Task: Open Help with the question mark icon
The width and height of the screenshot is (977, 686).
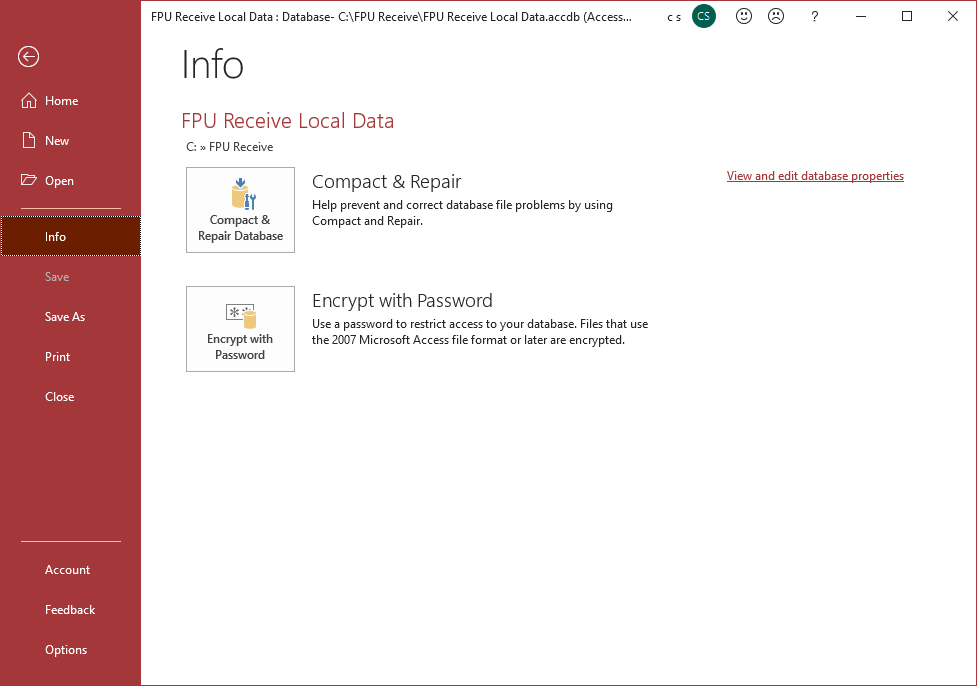Action: [815, 16]
